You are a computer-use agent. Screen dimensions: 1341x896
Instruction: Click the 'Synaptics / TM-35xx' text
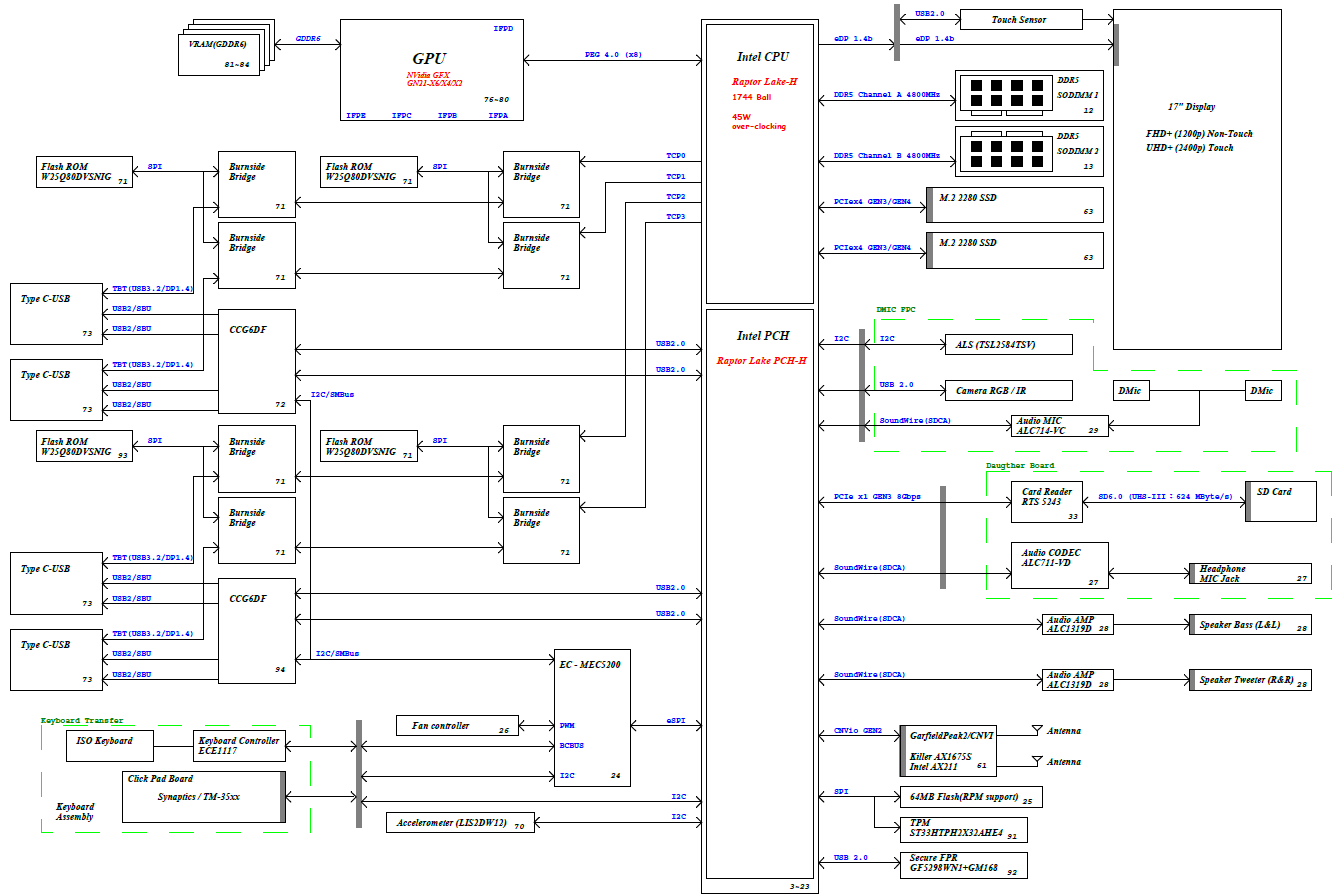[199, 797]
